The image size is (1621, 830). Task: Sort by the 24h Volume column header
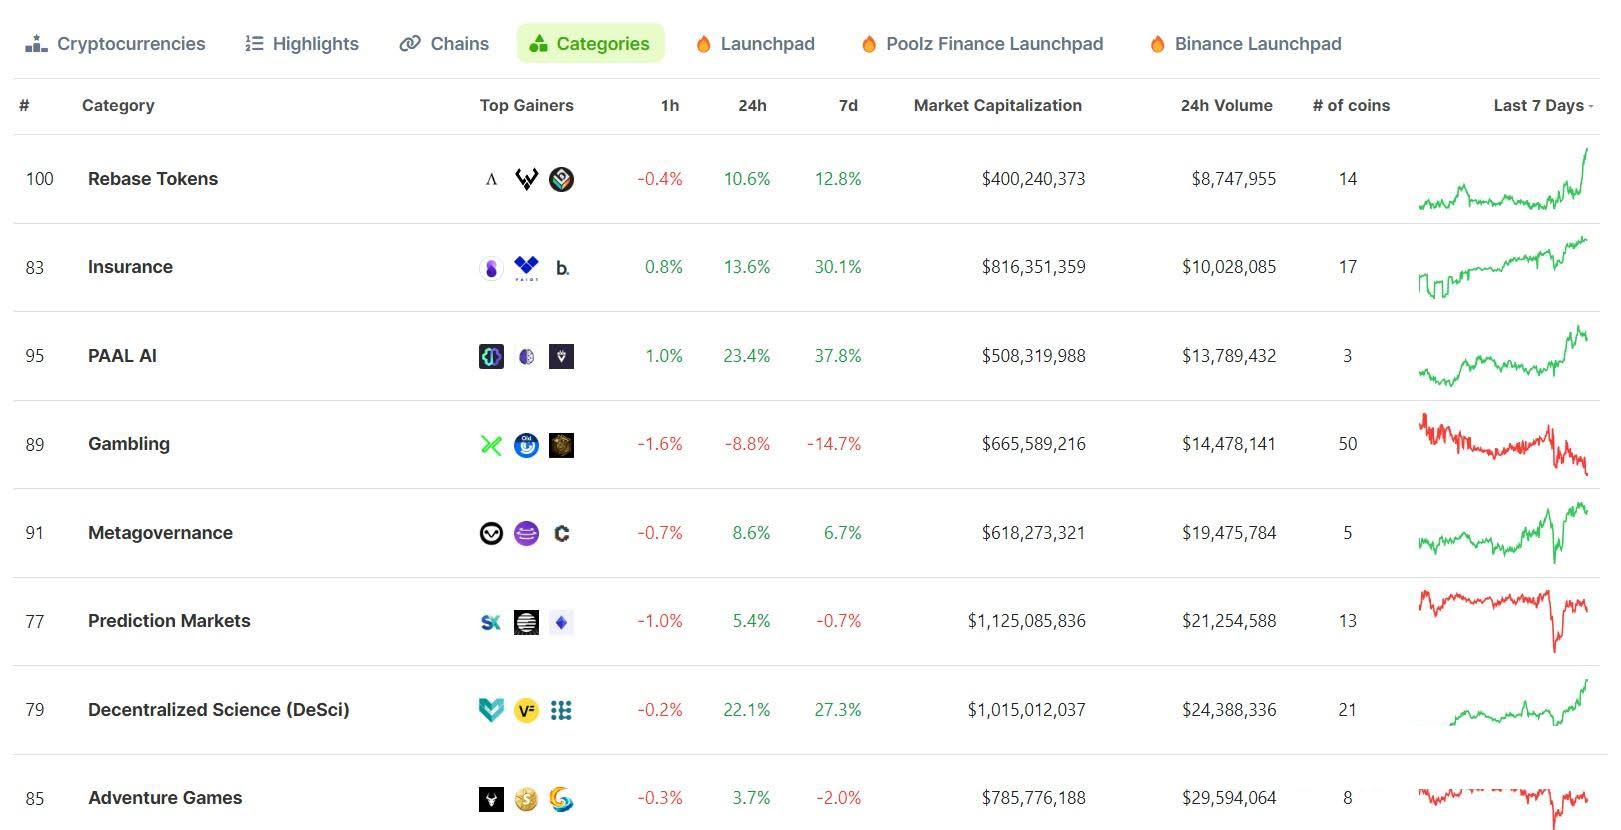tap(1226, 106)
